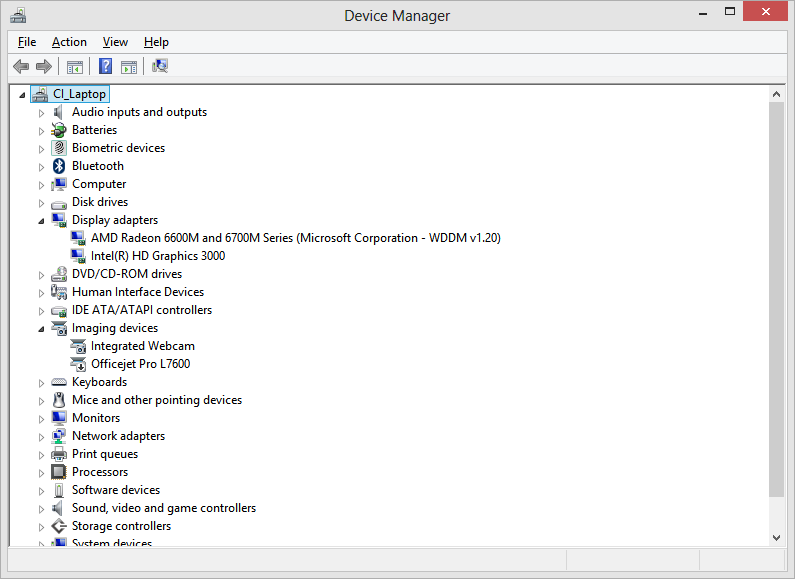Open the Action menu
Viewport: 795px width, 579px height.
coord(69,42)
